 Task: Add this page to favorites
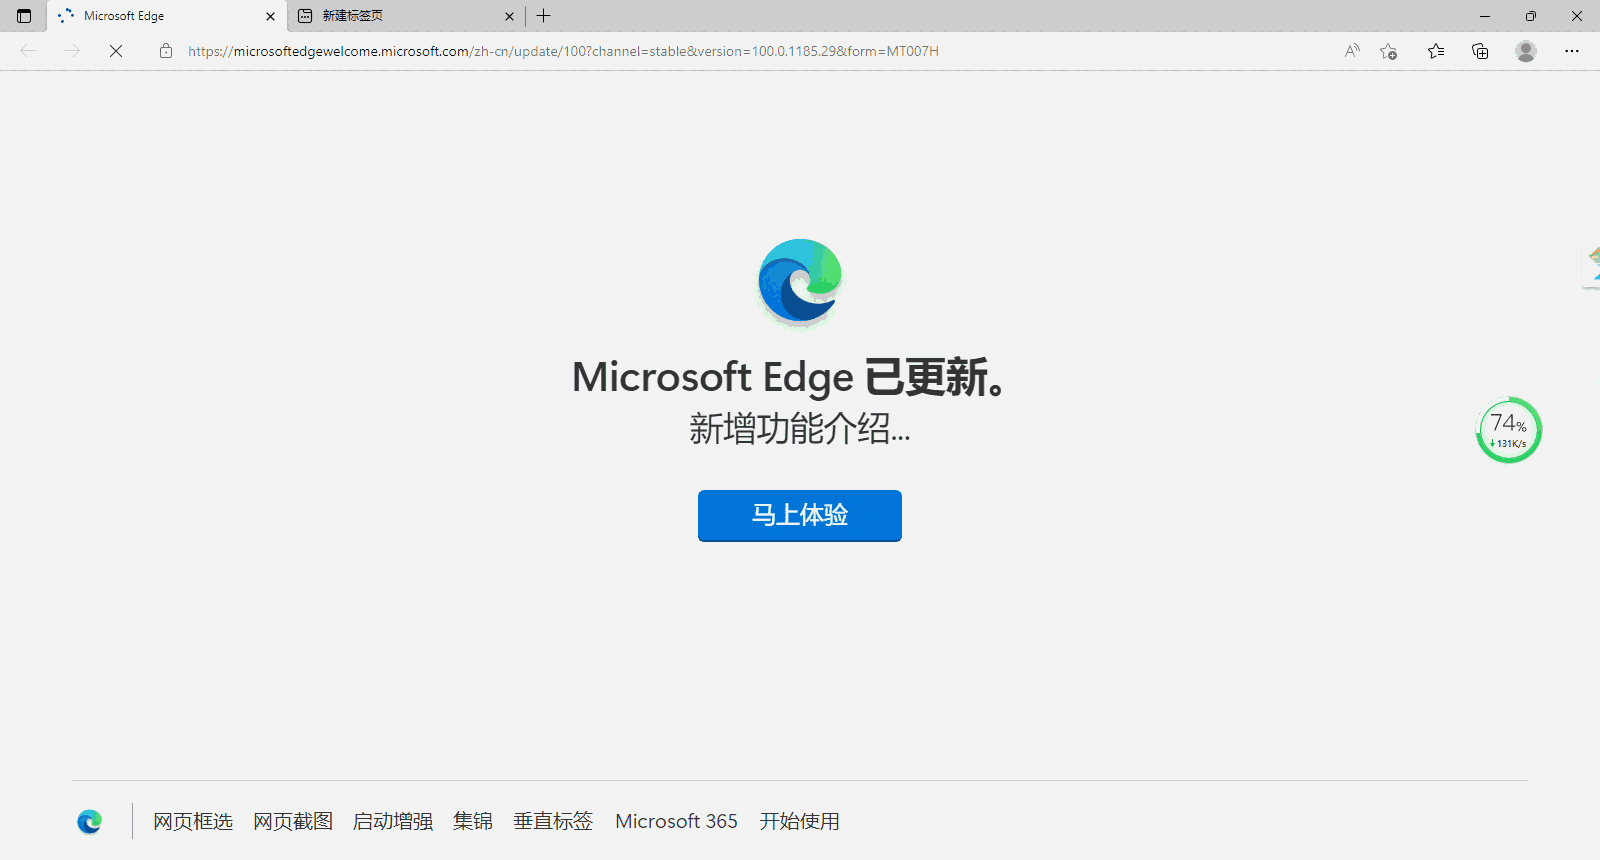(x=1388, y=51)
